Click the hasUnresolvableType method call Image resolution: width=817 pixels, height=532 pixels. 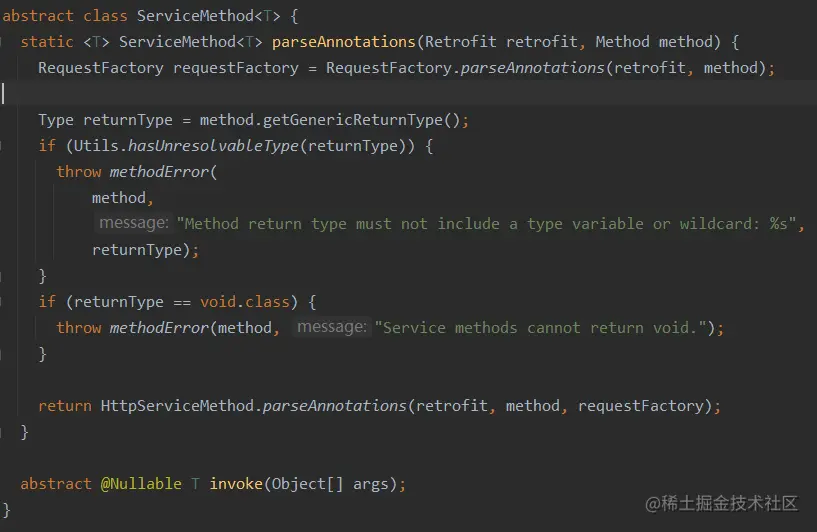pyautogui.click(x=214, y=146)
